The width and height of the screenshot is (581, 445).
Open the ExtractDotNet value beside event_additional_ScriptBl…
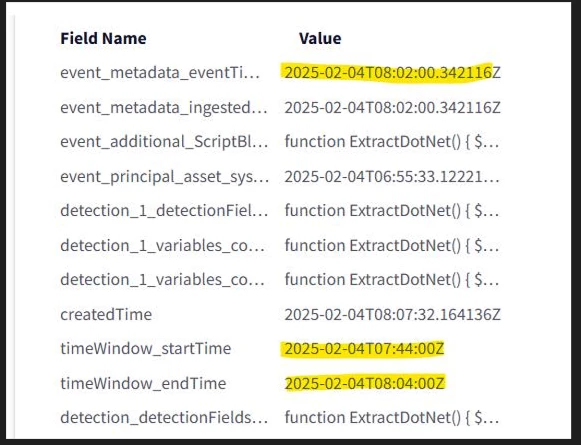click(392, 142)
